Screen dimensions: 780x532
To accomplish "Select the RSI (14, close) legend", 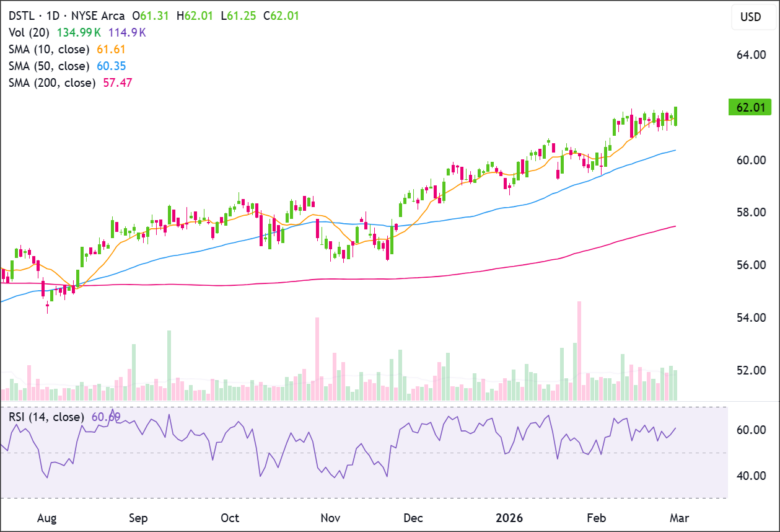I will click(x=46, y=416).
